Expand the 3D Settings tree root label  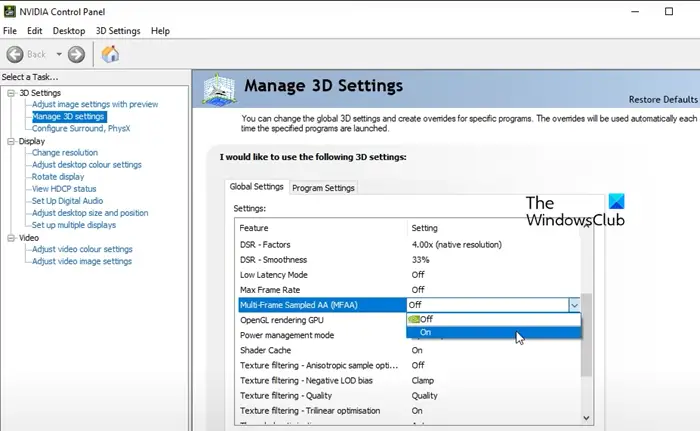point(40,93)
